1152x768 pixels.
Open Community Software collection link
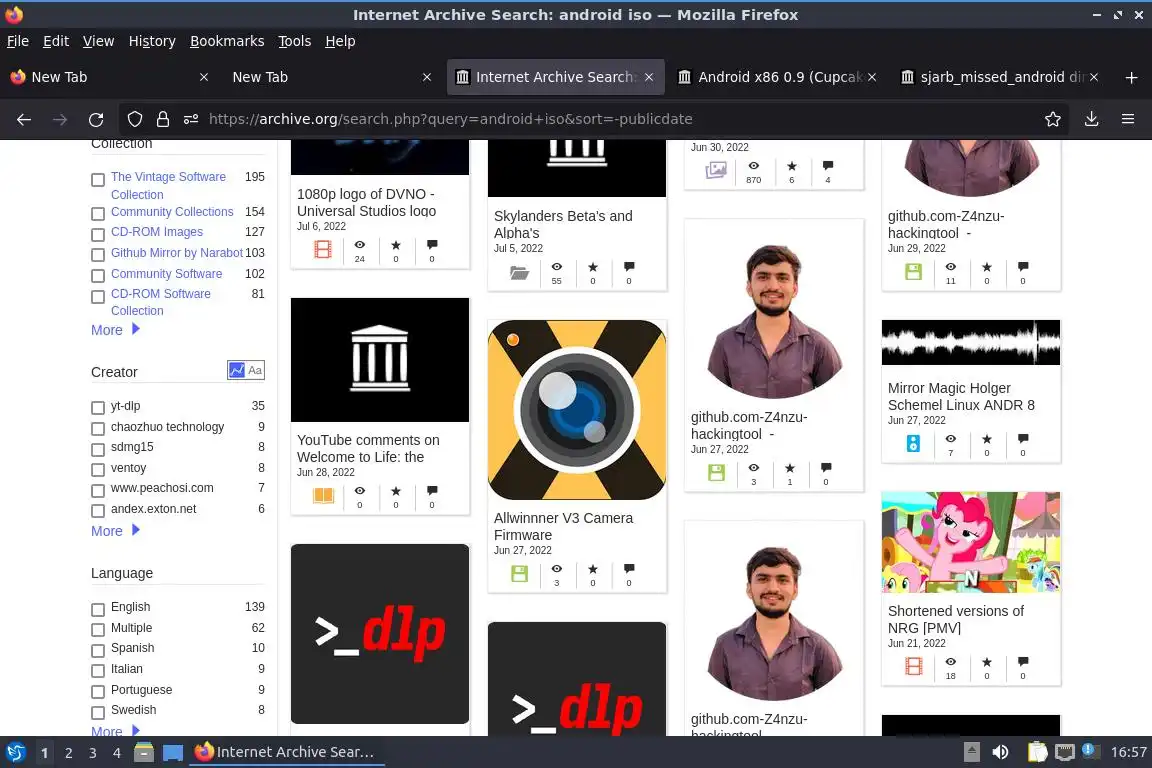tap(167, 273)
